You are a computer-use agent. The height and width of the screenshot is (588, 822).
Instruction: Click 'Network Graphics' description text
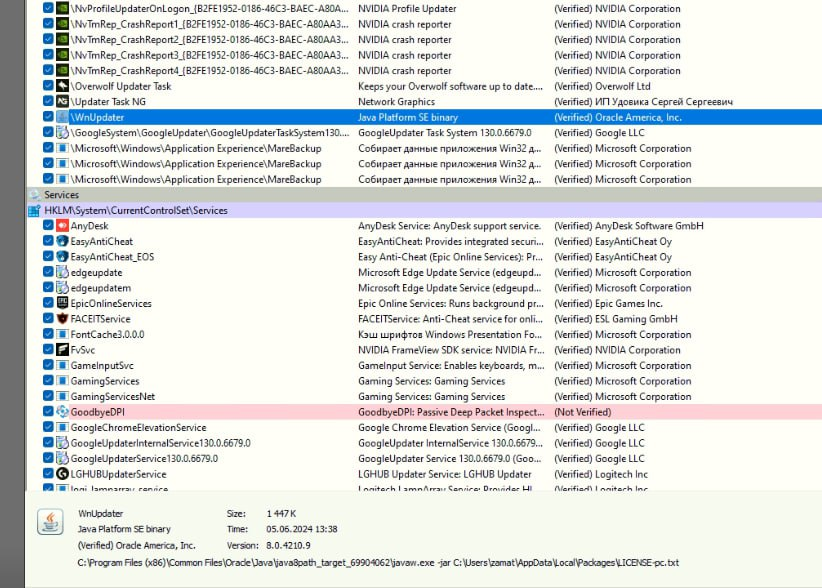coord(396,102)
